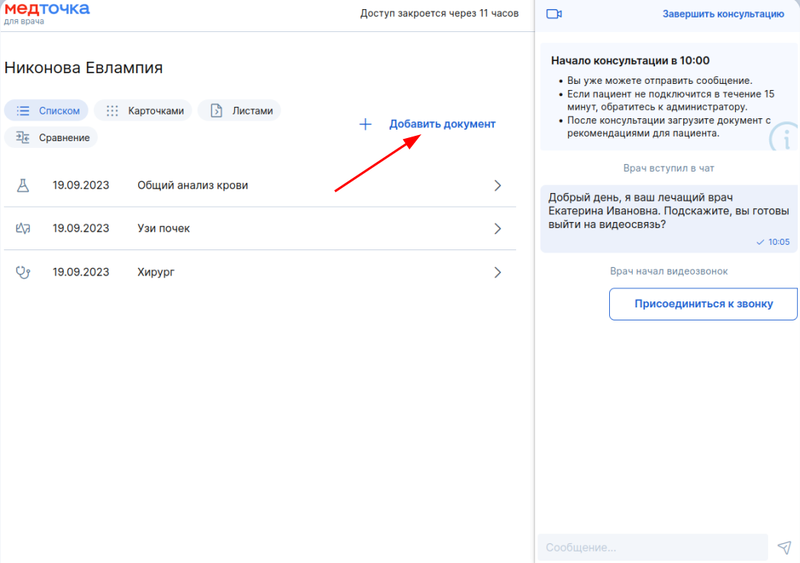This screenshot has width=800, height=563.
Task: Click the plus icon to add document
Action: coord(365,124)
